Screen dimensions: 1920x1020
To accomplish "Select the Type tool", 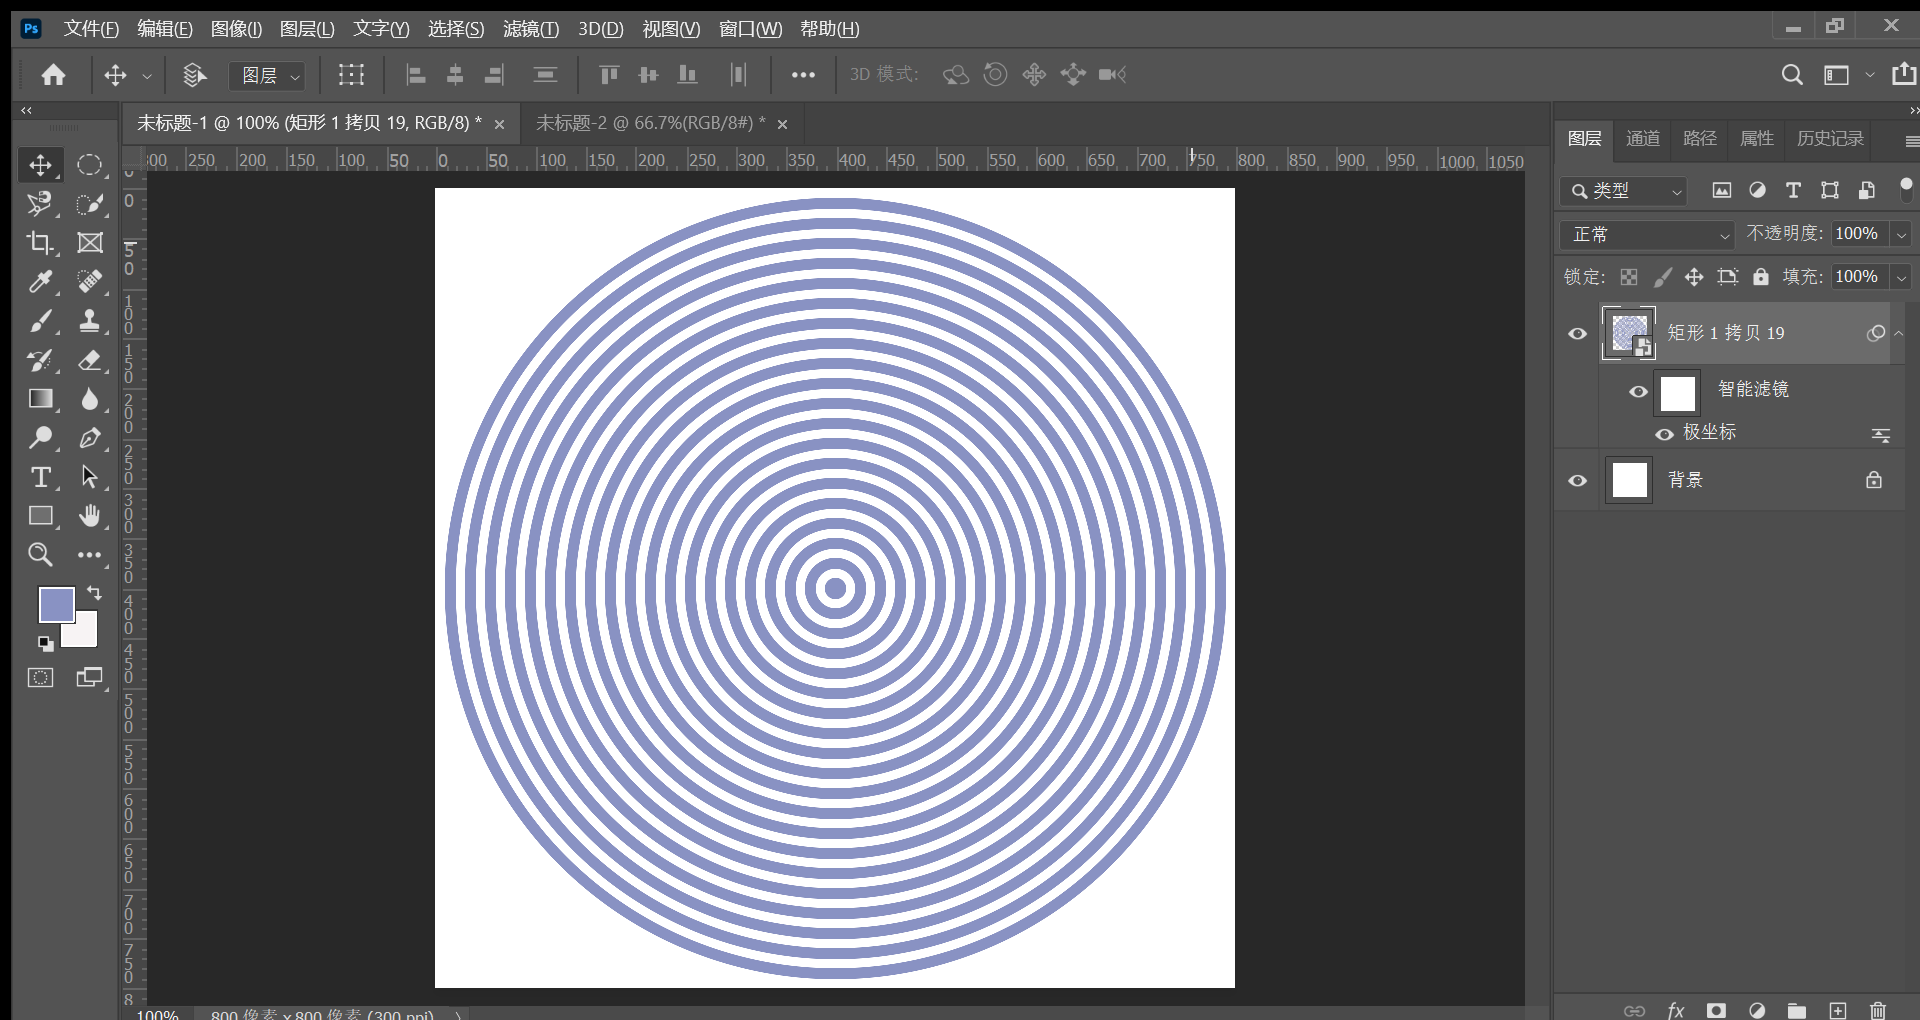I will [x=40, y=477].
